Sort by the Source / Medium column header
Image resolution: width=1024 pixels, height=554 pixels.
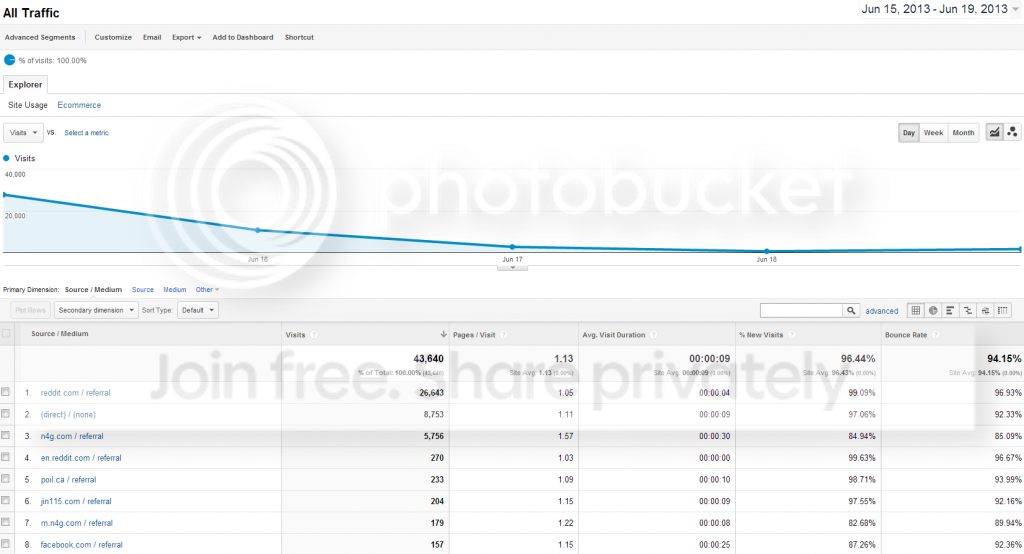pyautogui.click(x=59, y=333)
